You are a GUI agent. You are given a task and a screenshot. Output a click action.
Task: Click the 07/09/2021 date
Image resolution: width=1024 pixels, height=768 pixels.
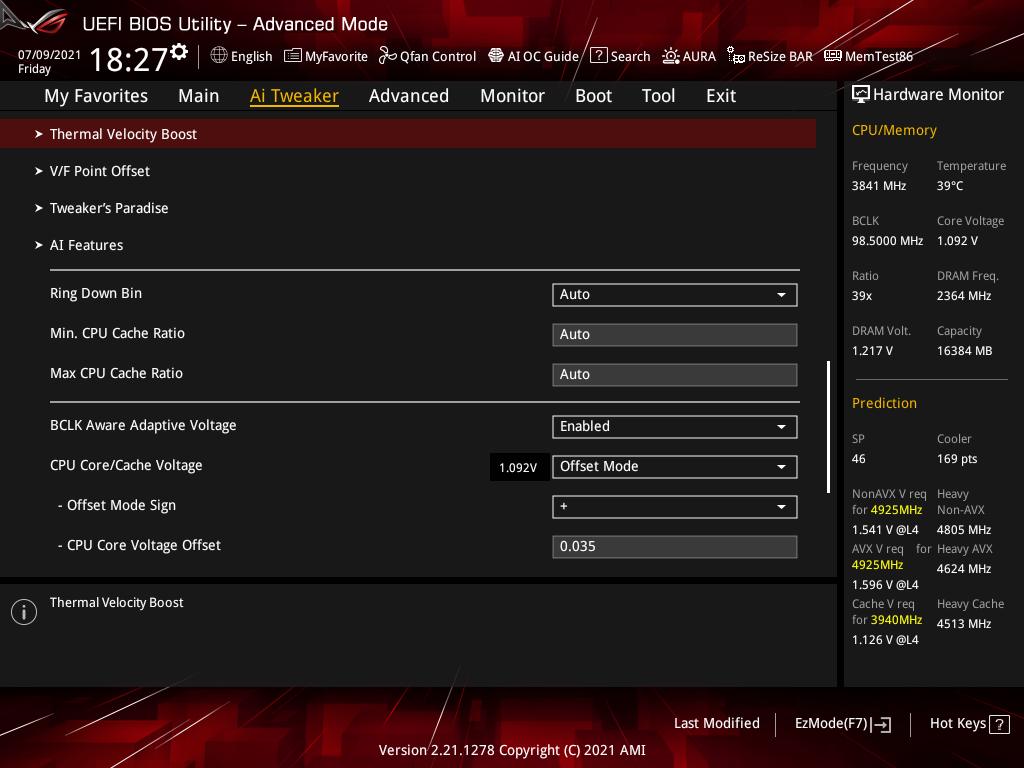coord(50,55)
